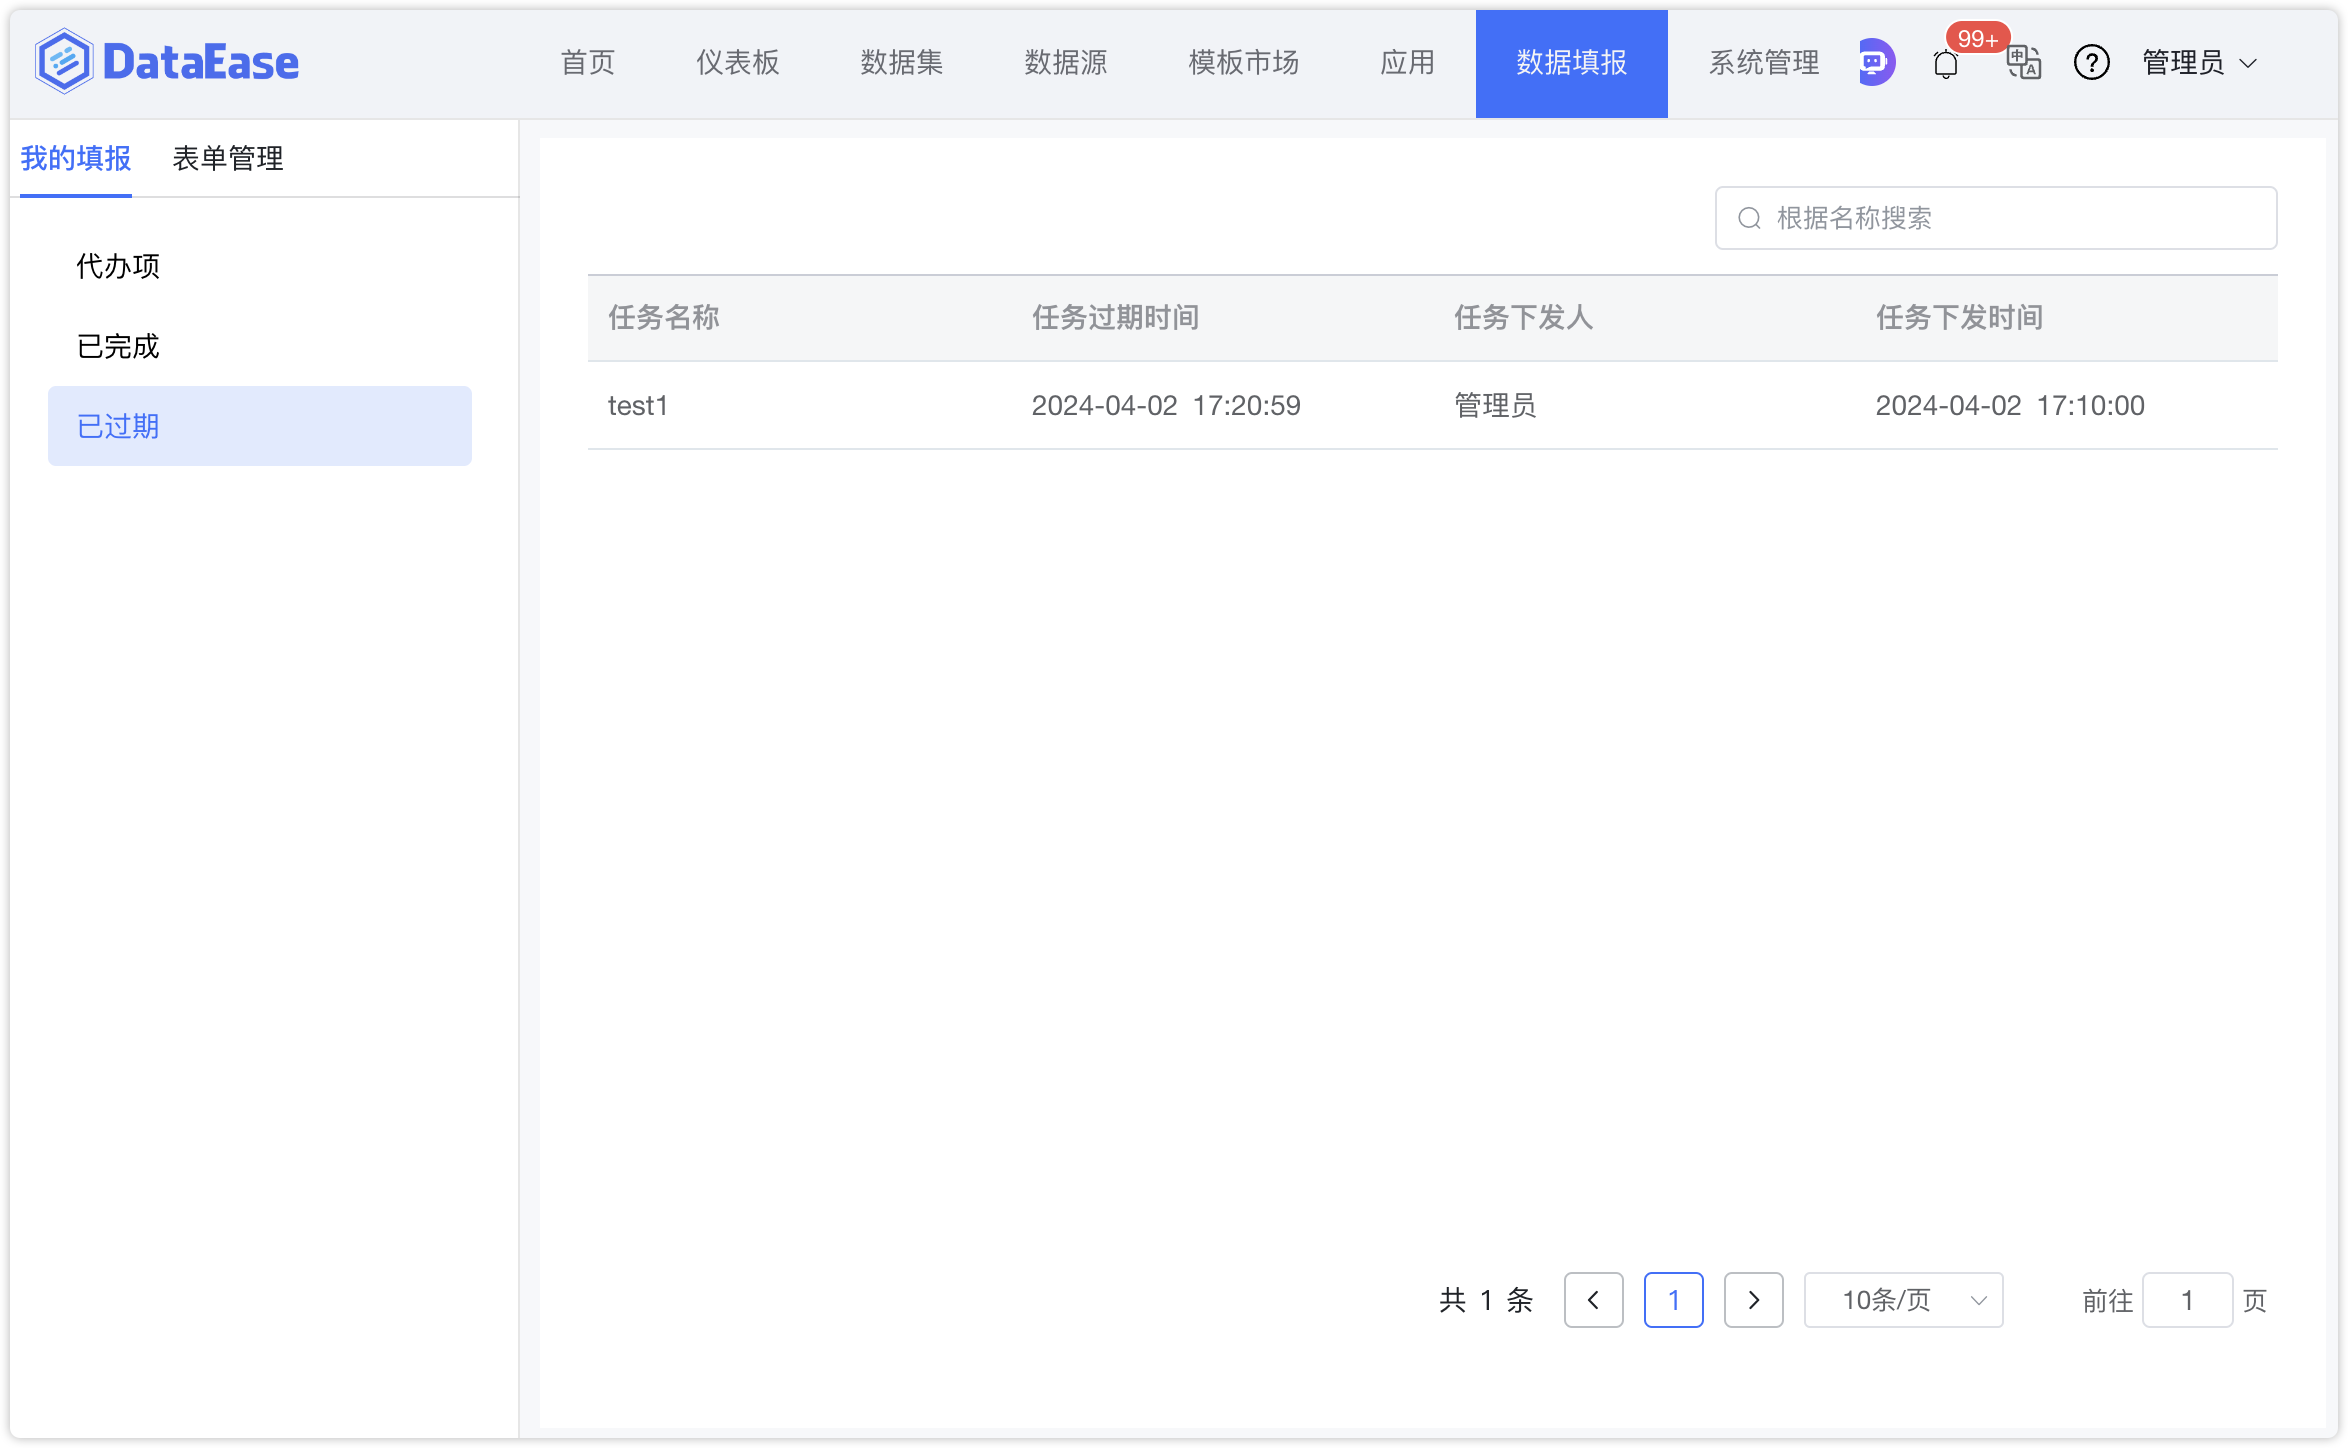Expand the 管理员 user dropdown
This screenshot has width=2348, height=1448.
(x=2199, y=63)
